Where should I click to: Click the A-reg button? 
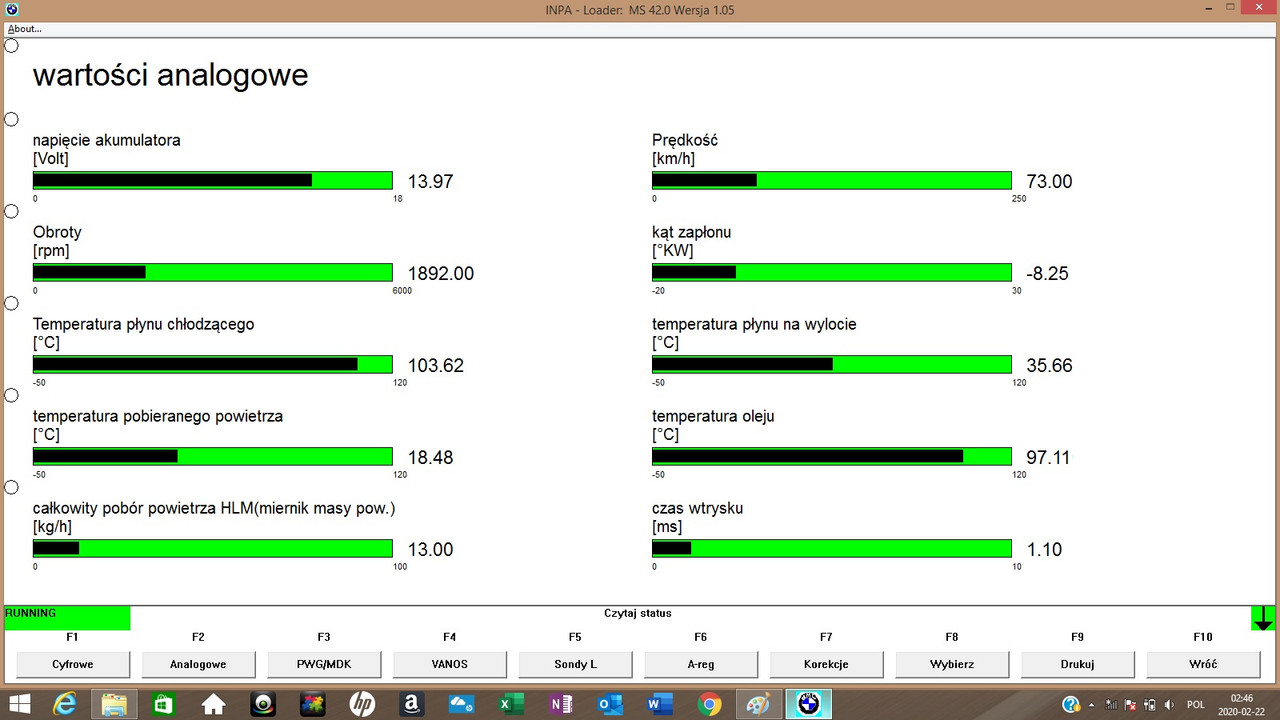click(700, 664)
